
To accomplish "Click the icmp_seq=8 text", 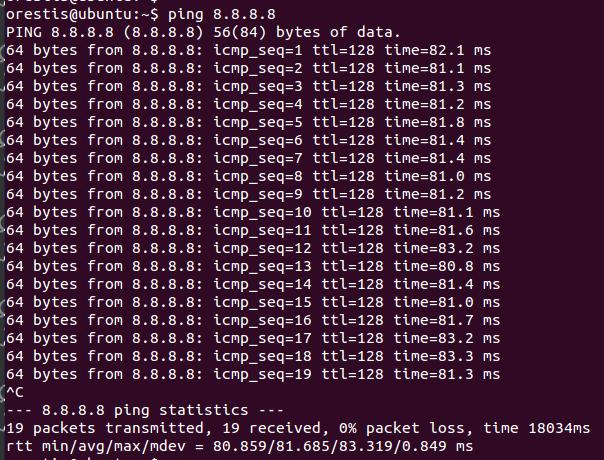I will pyautogui.click(x=258, y=177).
